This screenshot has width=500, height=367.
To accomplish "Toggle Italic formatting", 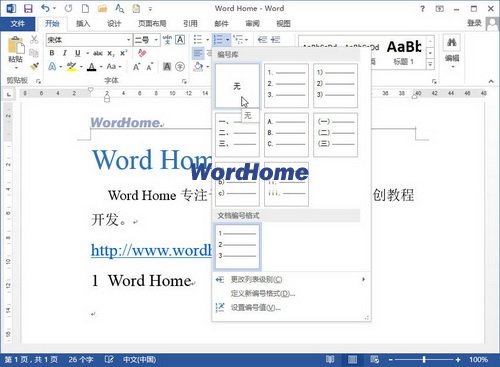I will [x=65, y=53].
